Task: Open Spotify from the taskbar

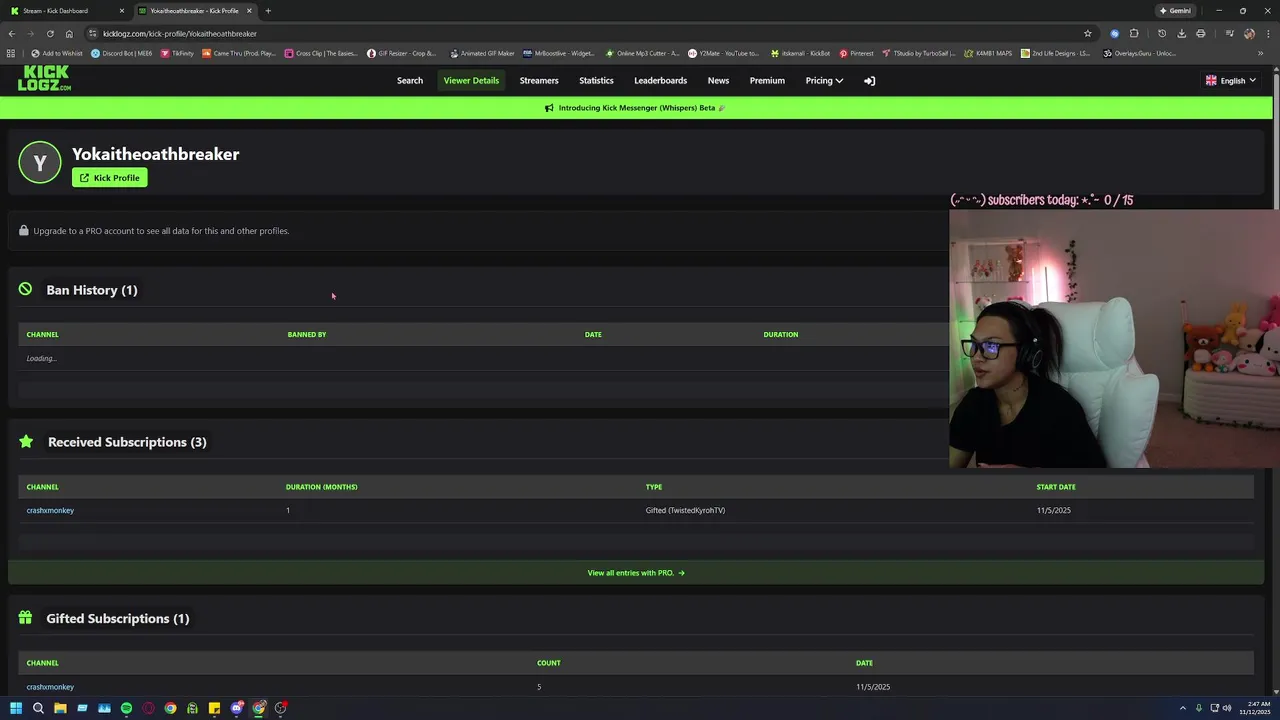Action: pyautogui.click(x=126, y=708)
